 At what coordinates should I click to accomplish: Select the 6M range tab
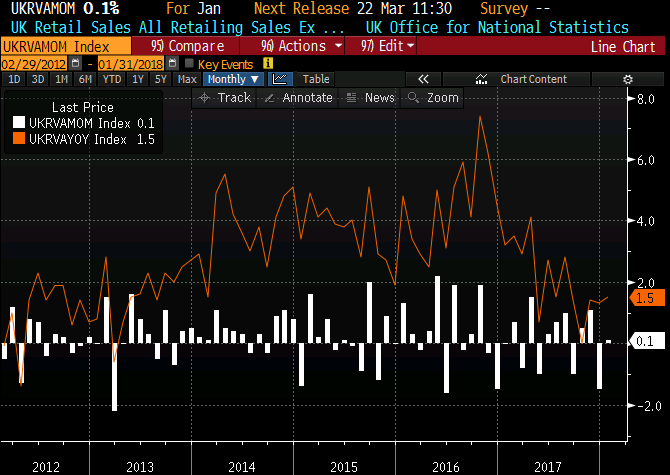(x=85, y=79)
